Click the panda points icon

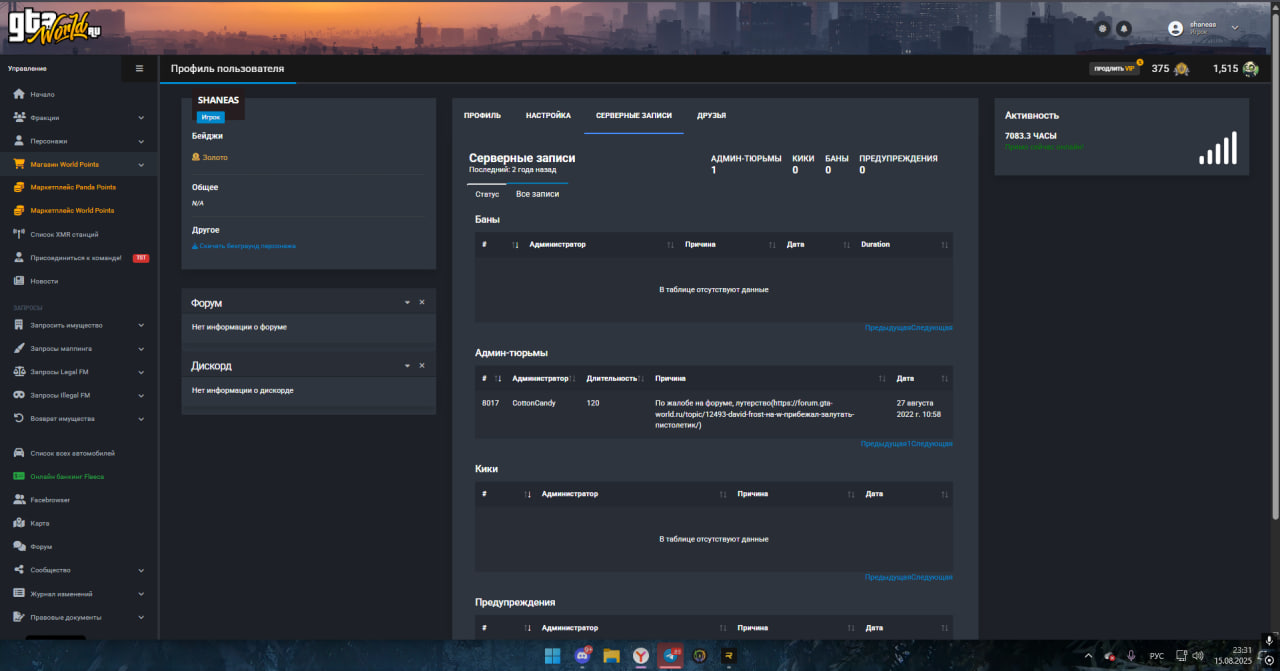point(1250,69)
